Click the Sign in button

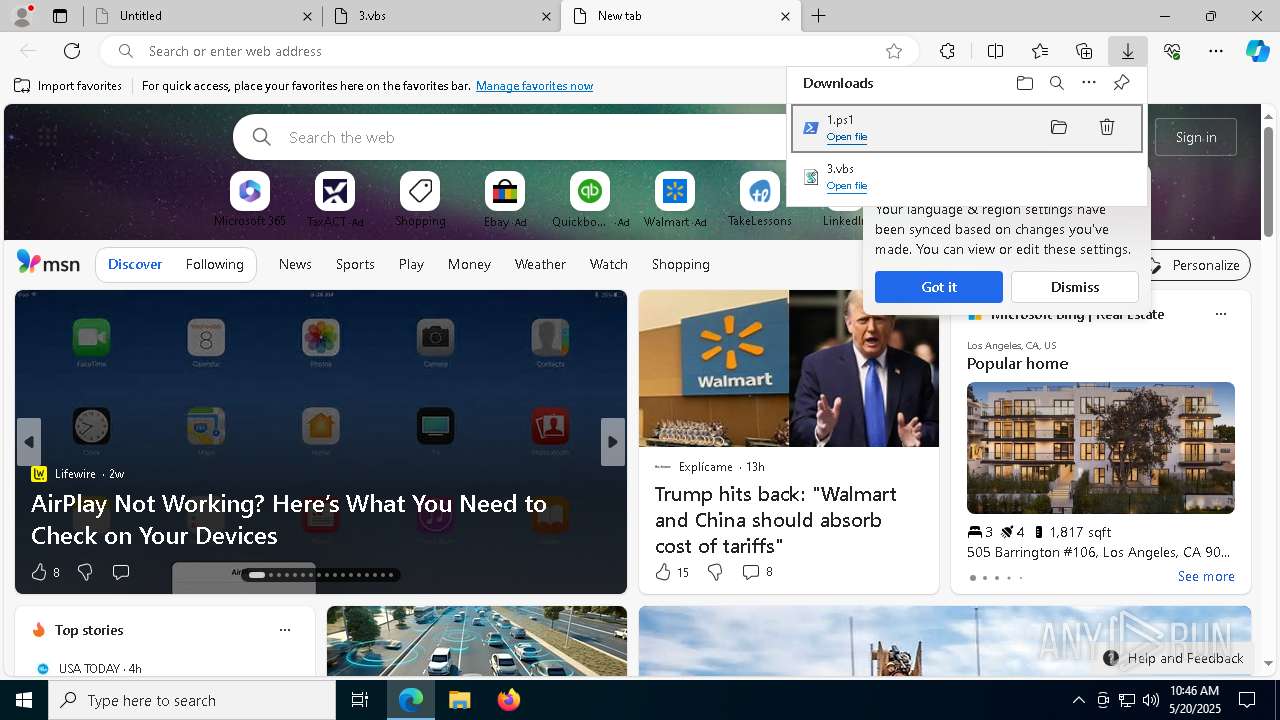coord(1196,137)
